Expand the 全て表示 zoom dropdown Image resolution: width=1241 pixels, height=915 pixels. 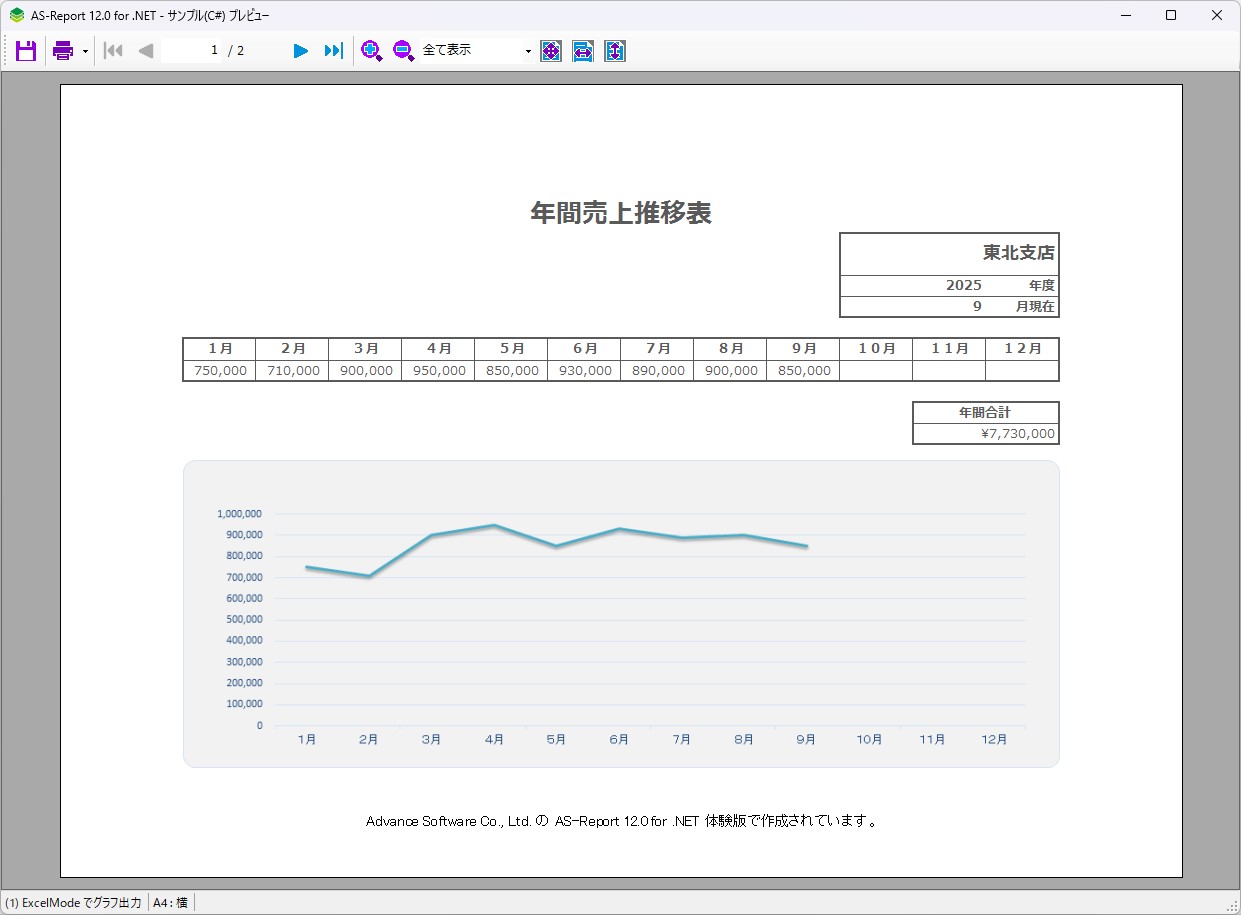tap(528, 51)
